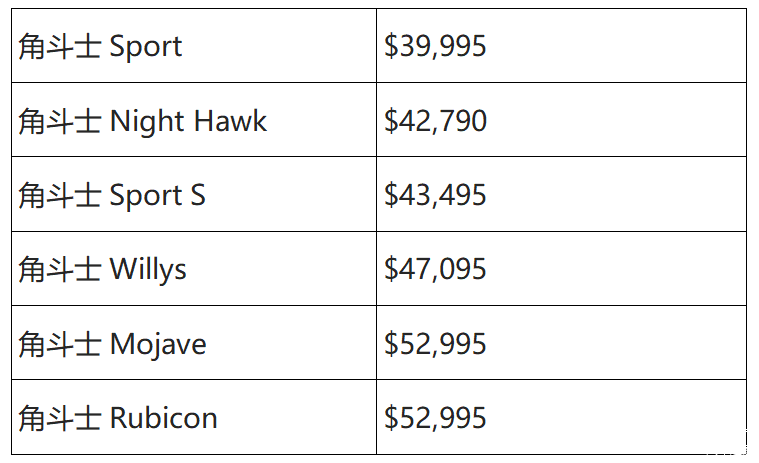Screen dimensions: 759x463
Task: Click the 角斗士 Willys cell
Action: pos(102,269)
